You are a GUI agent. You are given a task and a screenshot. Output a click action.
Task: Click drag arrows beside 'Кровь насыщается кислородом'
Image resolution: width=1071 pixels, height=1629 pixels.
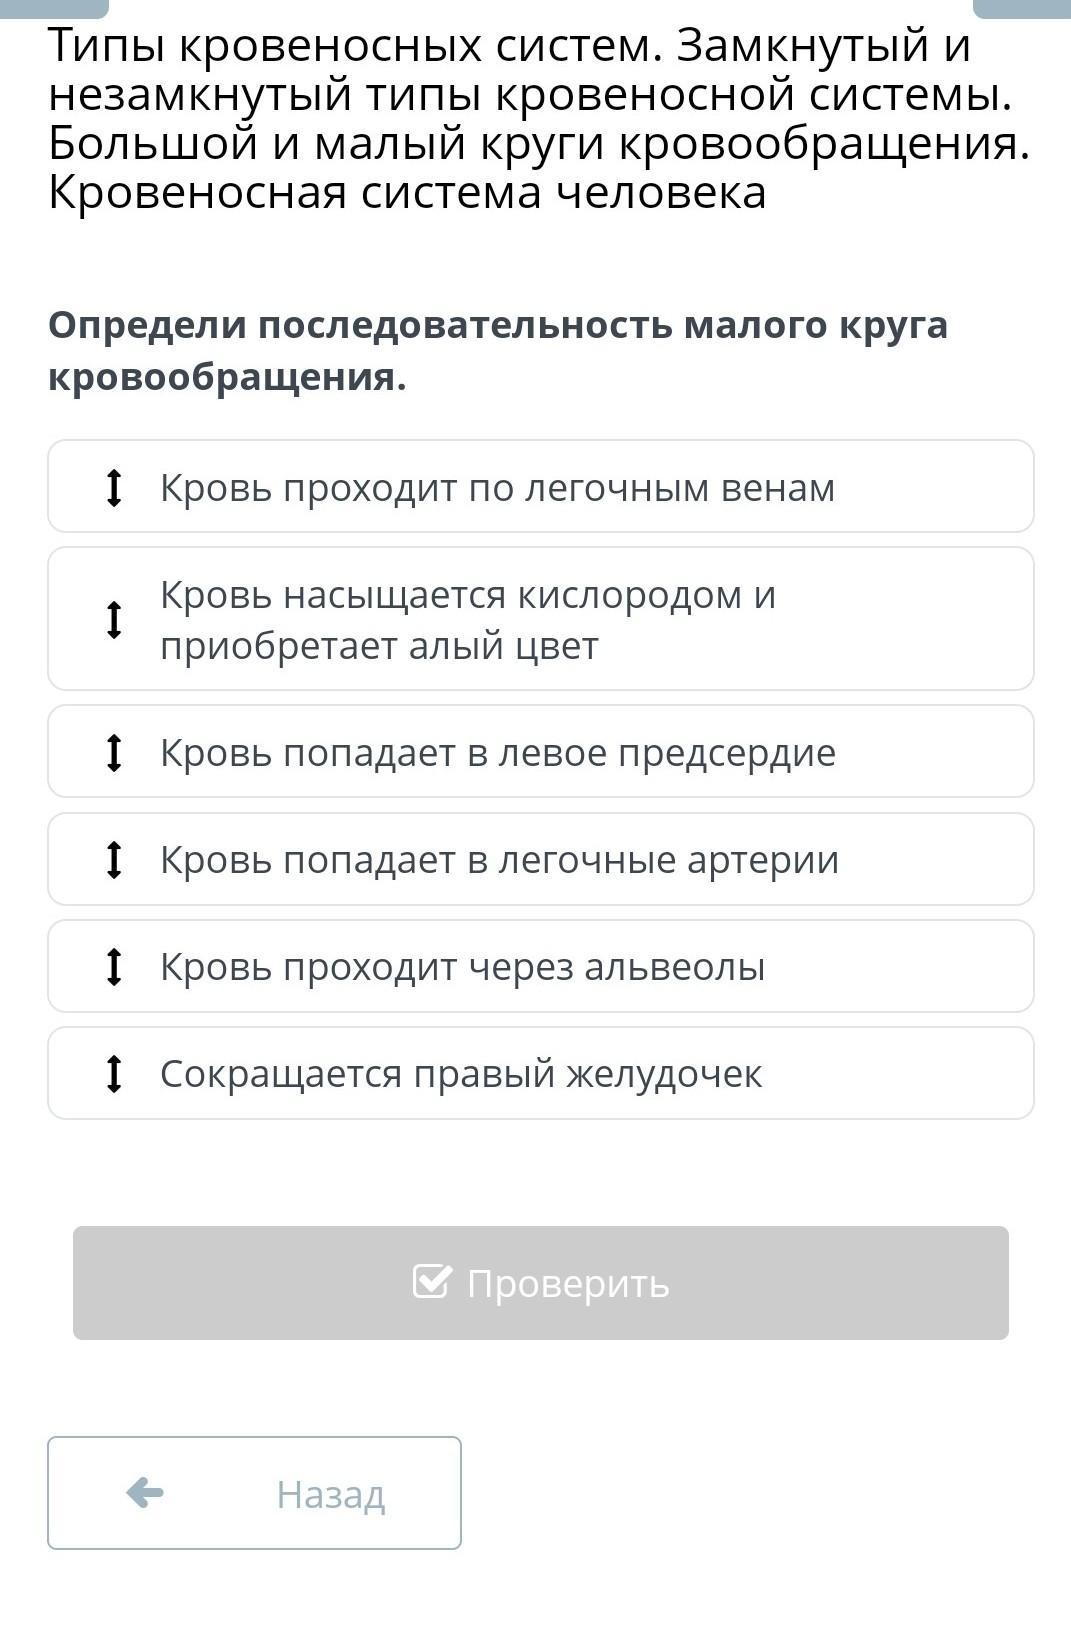114,619
